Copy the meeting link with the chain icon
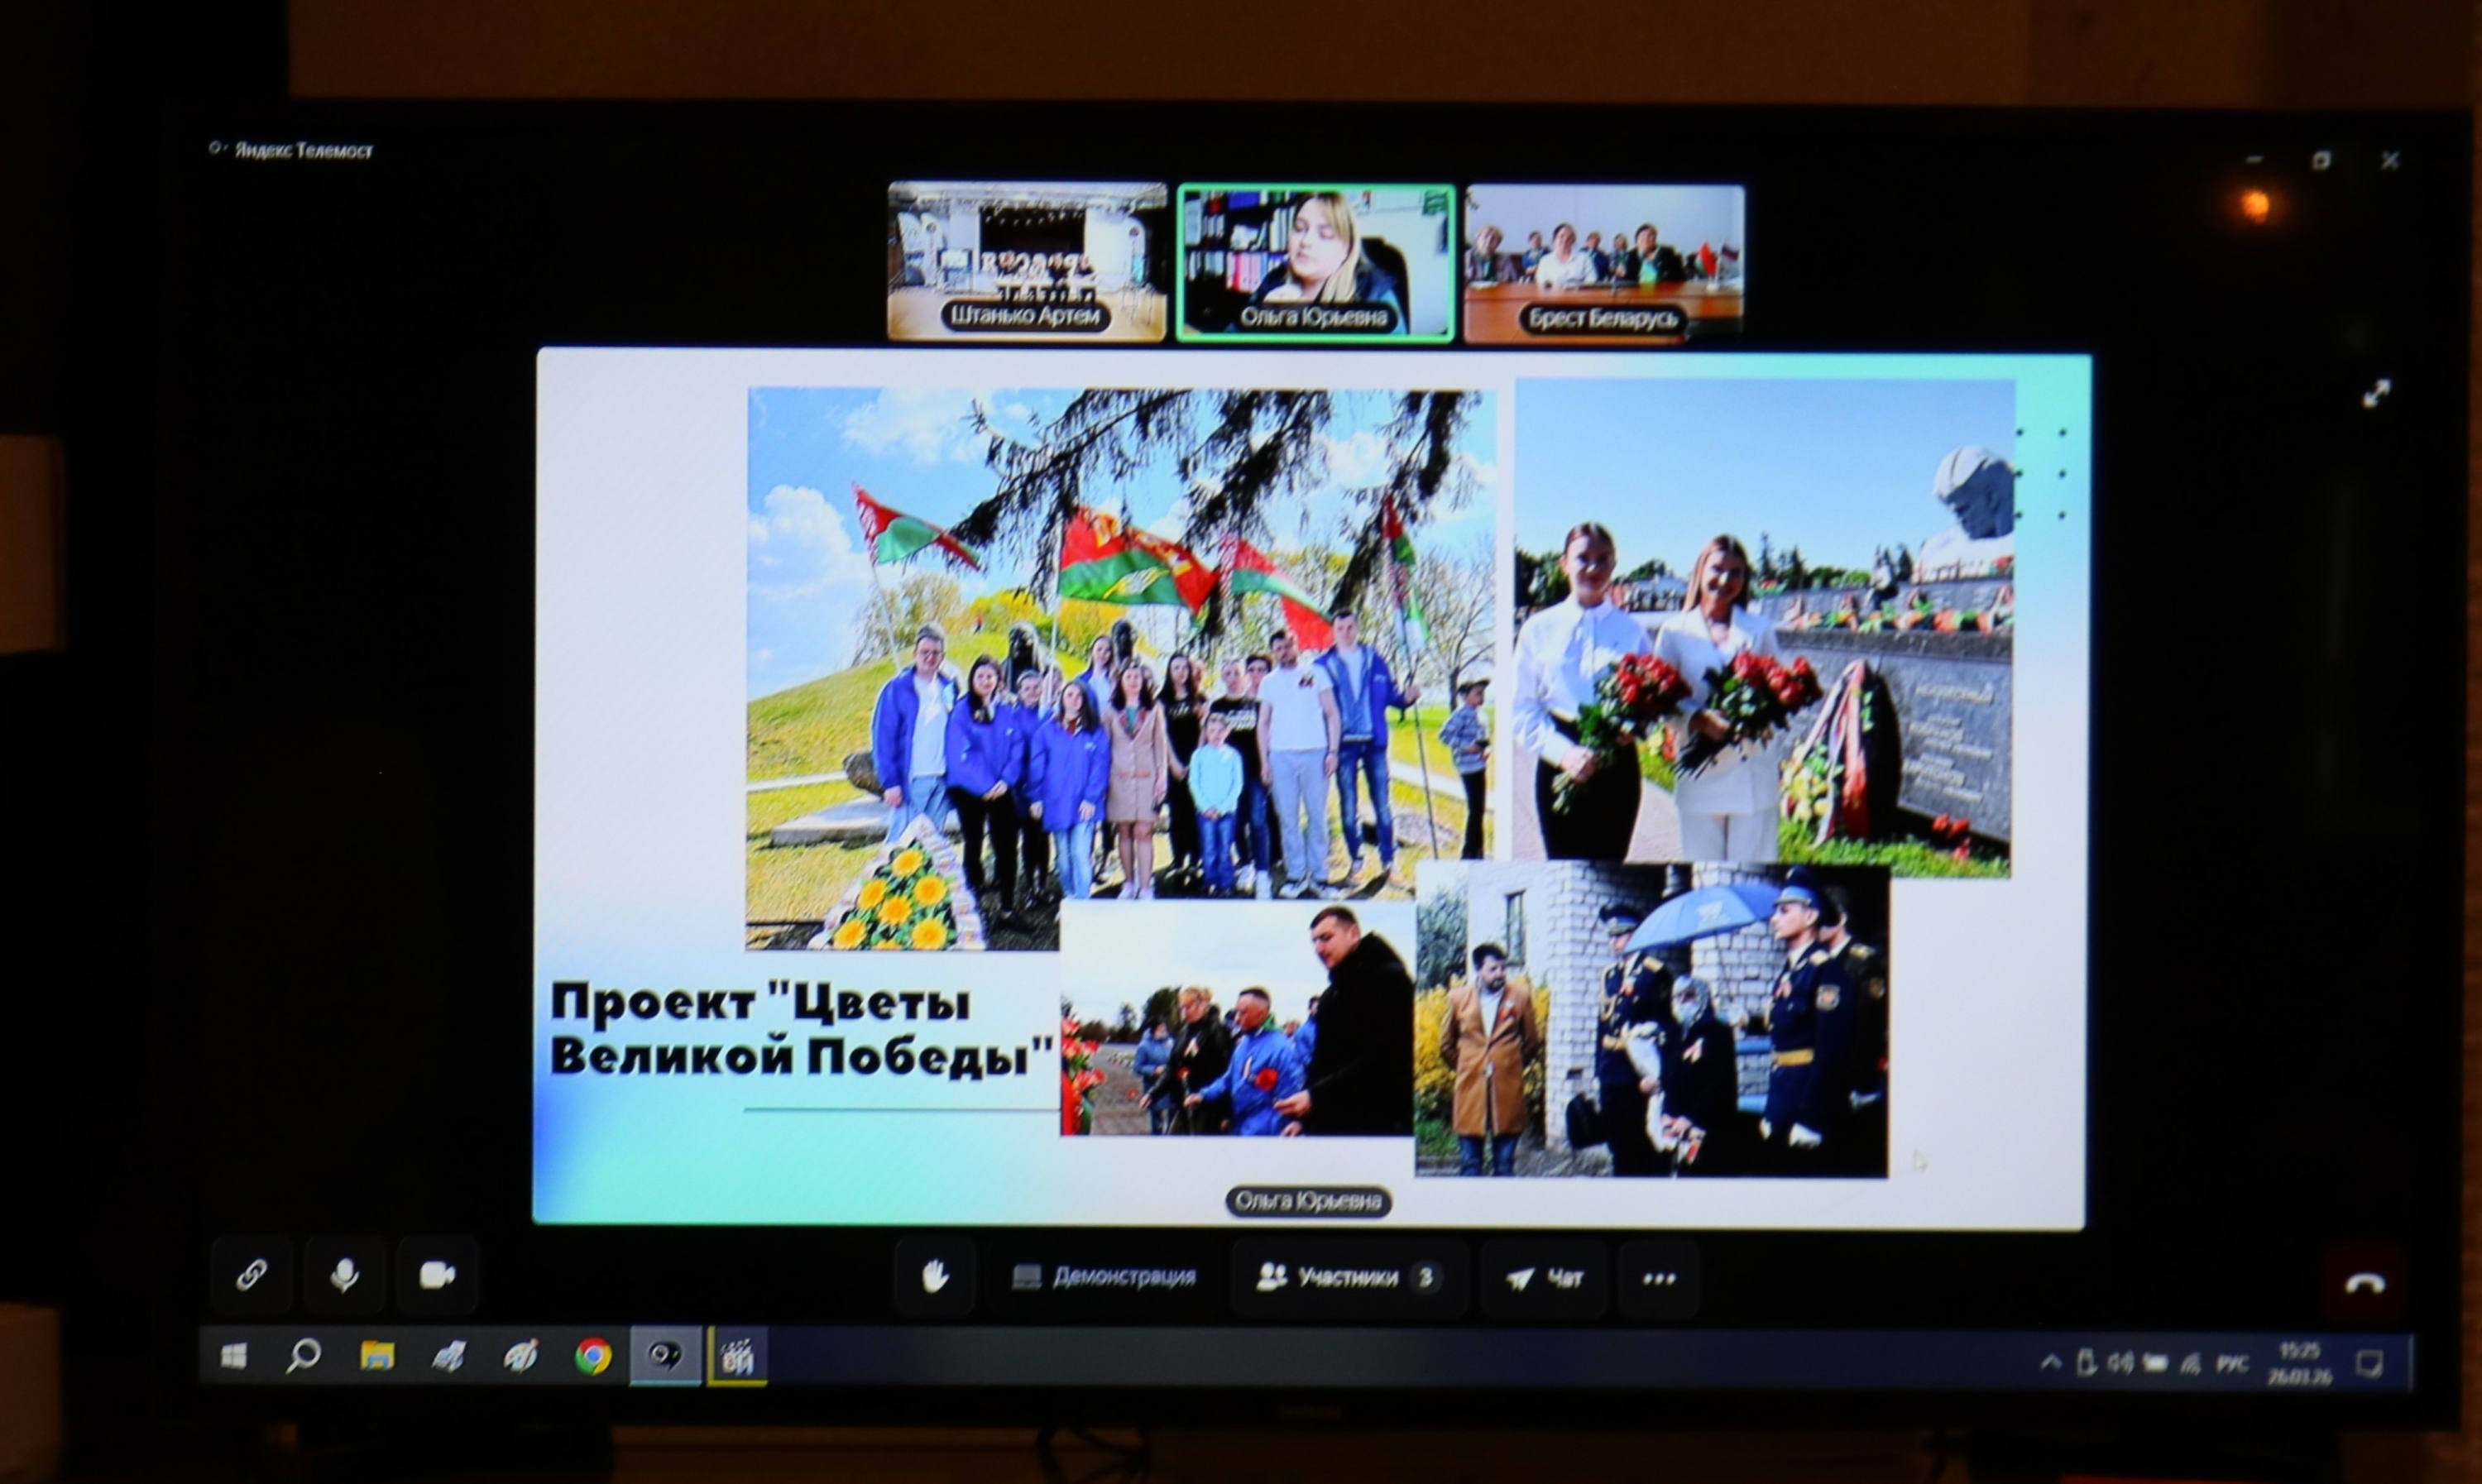This screenshot has width=2482, height=1484. tap(251, 1275)
